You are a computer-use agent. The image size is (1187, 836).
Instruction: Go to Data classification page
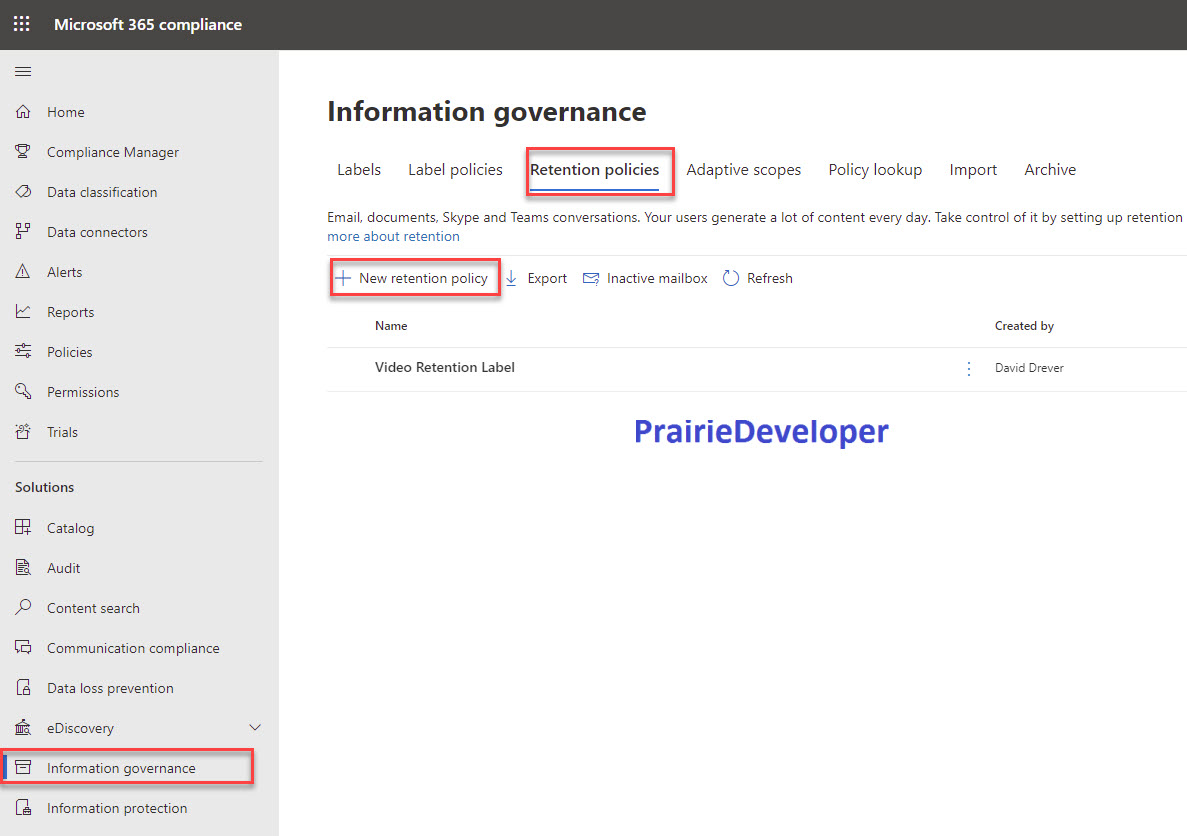pyautogui.click(x=102, y=192)
